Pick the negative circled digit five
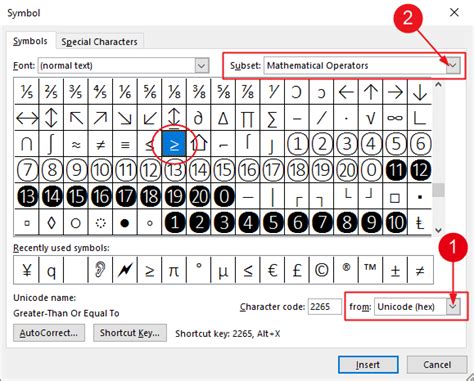 pyautogui.click(x=272, y=223)
